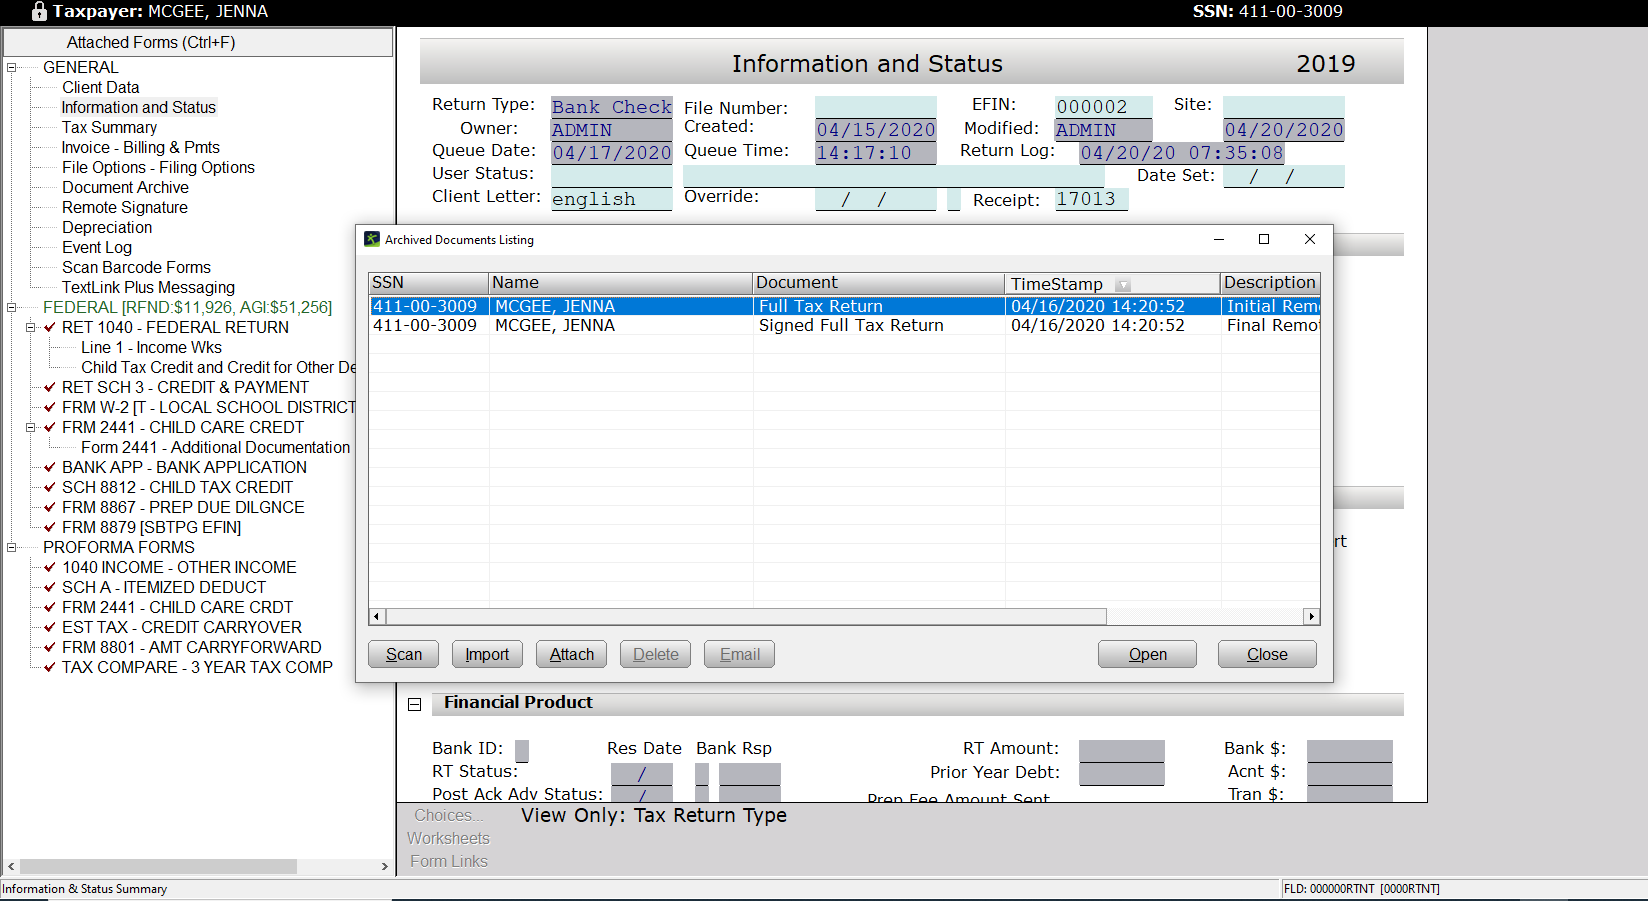1648x901 pixels.
Task: Open Document Archive in the tree
Action: point(125,187)
